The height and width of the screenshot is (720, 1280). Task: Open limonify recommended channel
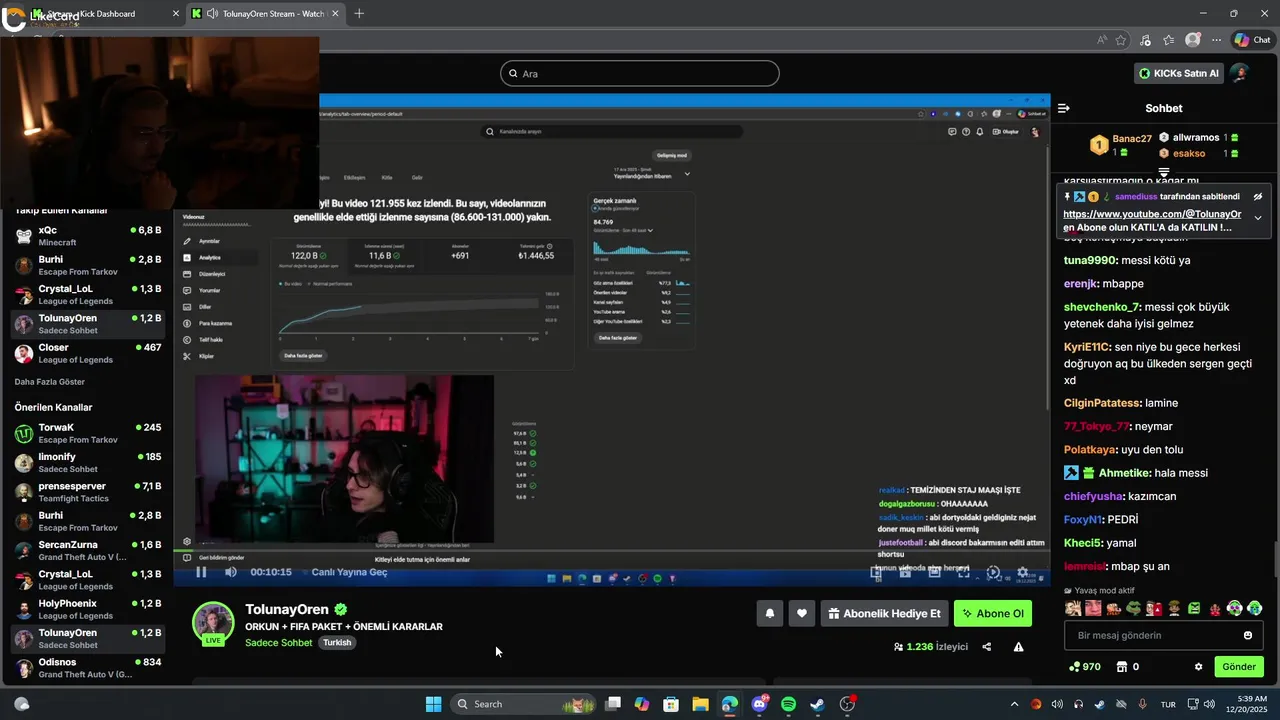[88, 462]
